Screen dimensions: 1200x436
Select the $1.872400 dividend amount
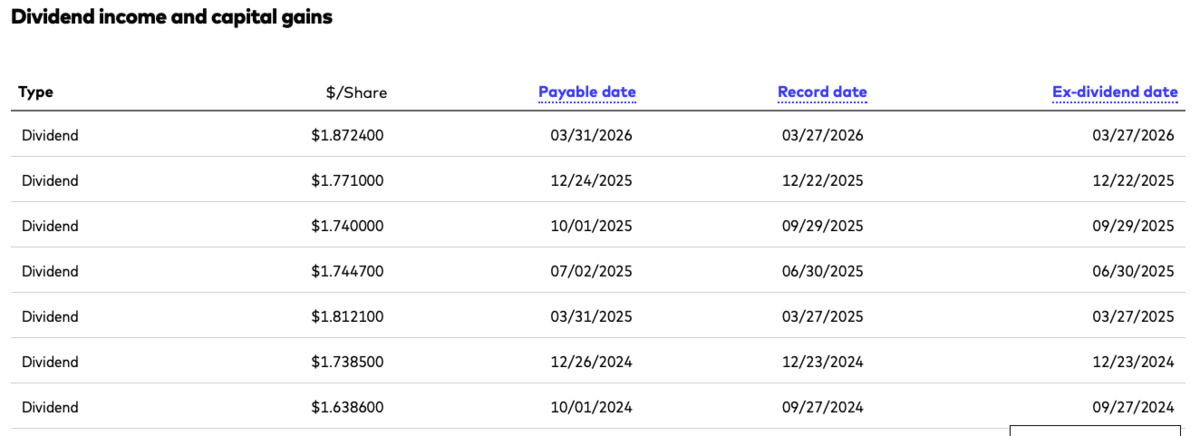[x=347, y=136]
